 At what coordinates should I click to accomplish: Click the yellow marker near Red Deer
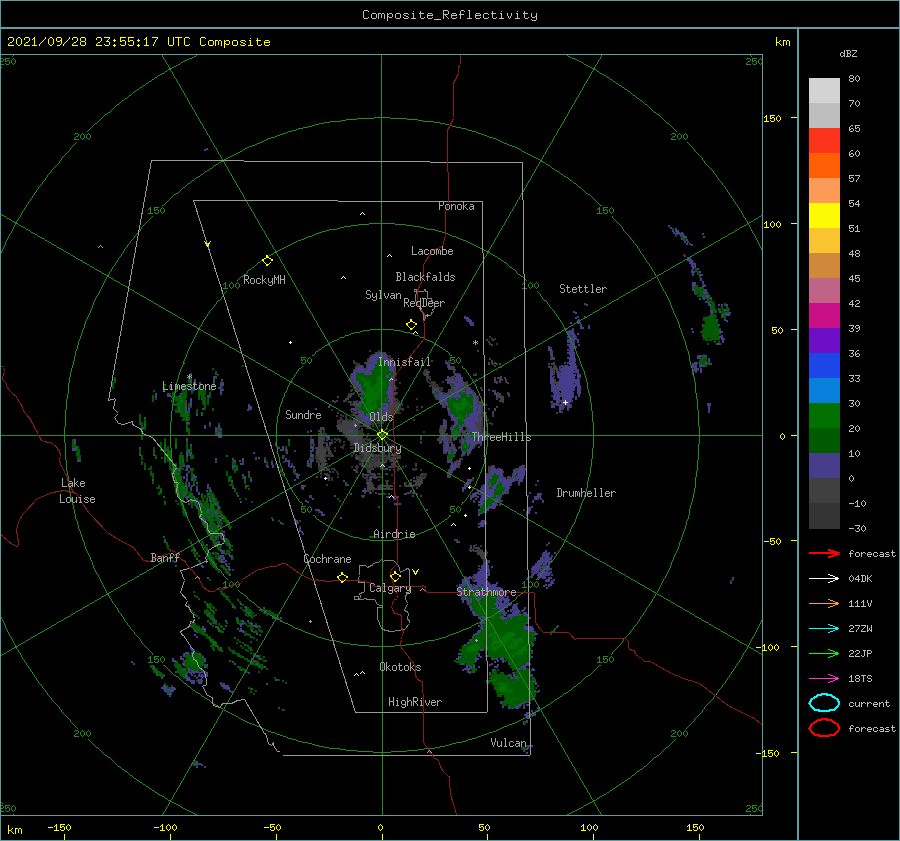click(412, 325)
